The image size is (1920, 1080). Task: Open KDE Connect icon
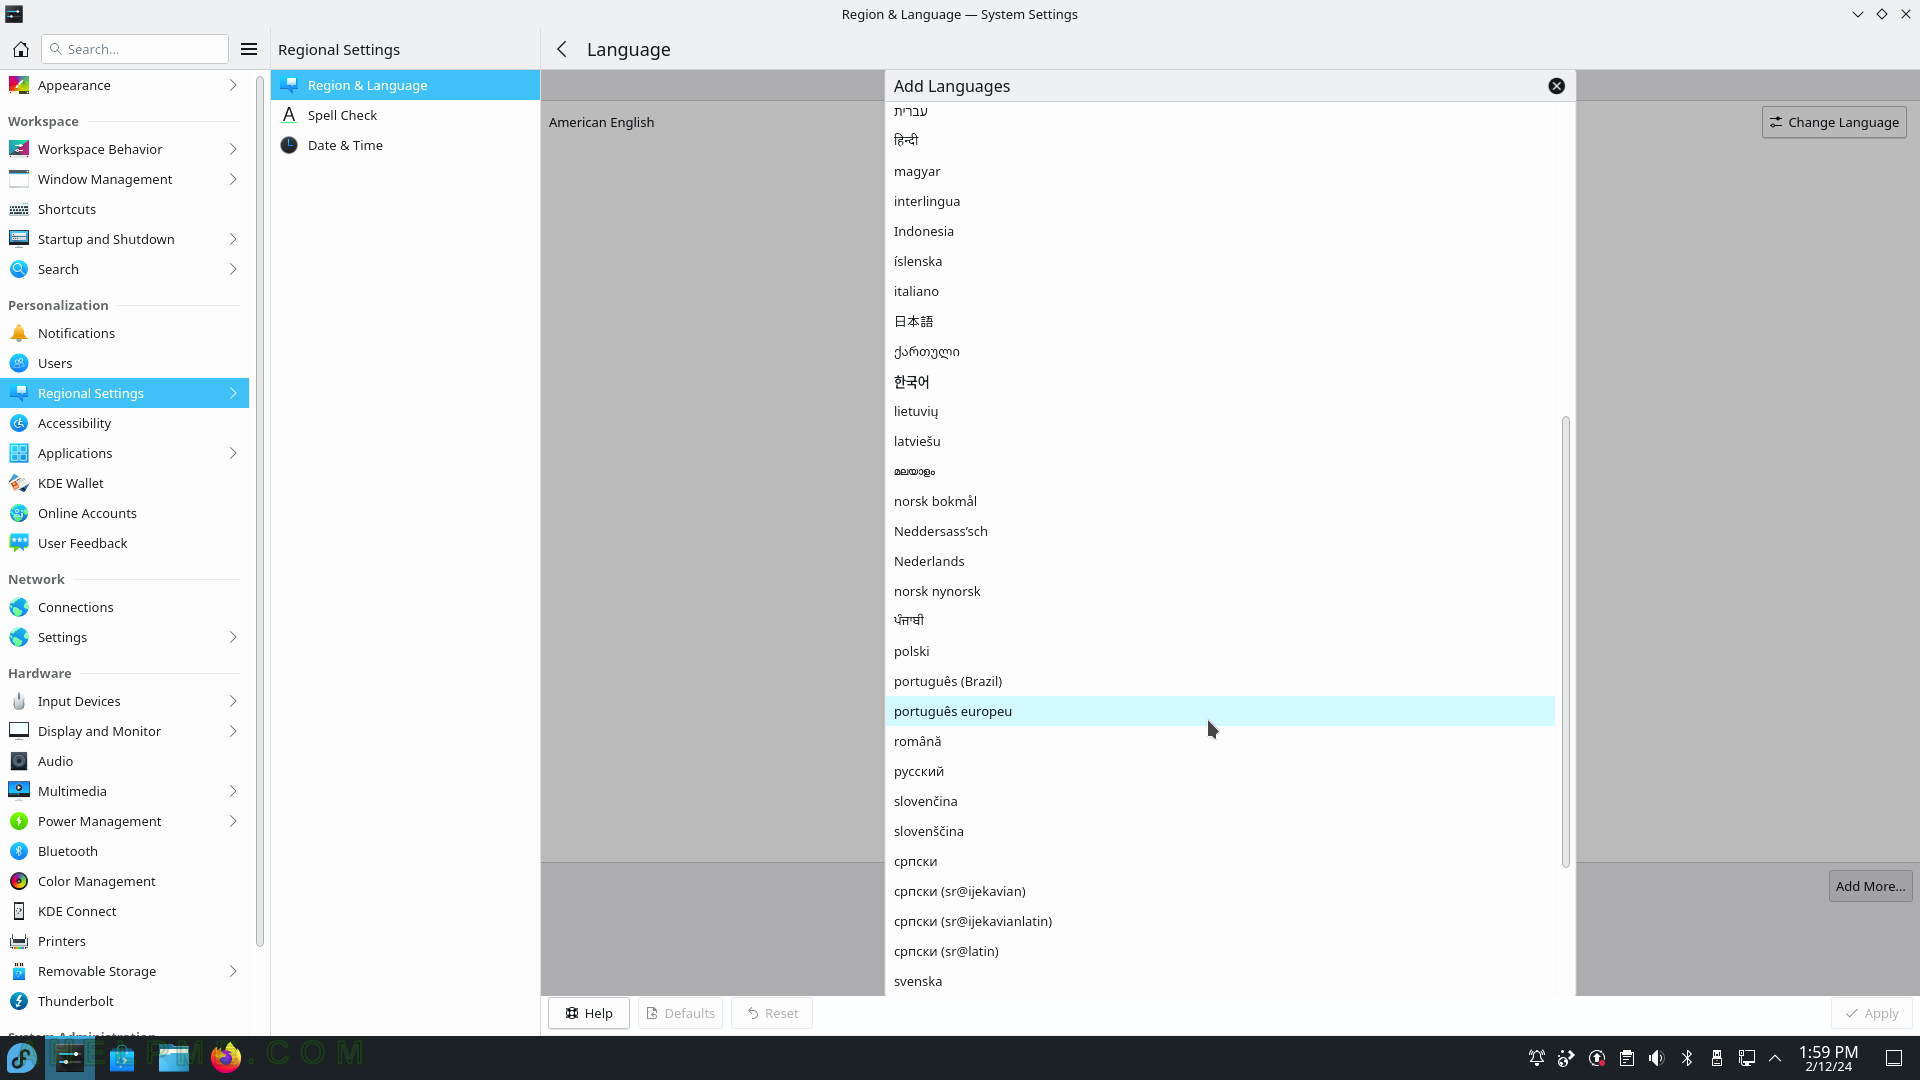point(19,911)
